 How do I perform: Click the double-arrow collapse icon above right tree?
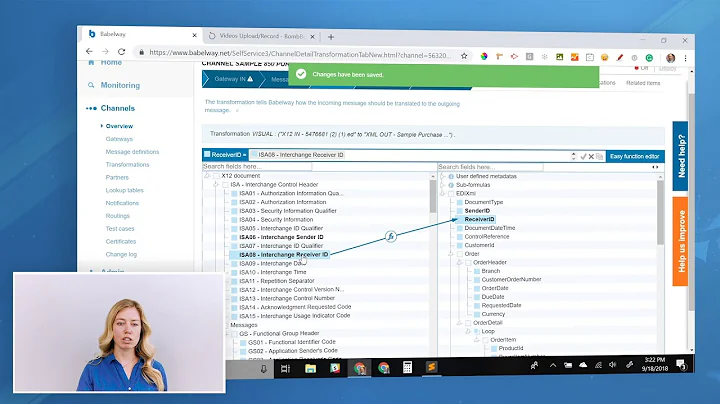click(x=655, y=167)
